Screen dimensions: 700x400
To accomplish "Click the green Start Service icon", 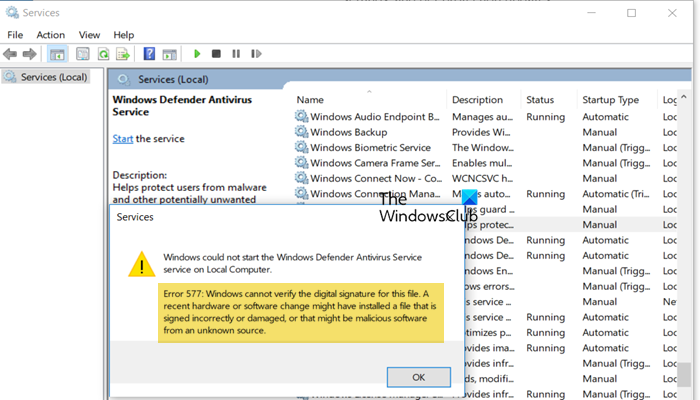I will click(x=197, y=54).
